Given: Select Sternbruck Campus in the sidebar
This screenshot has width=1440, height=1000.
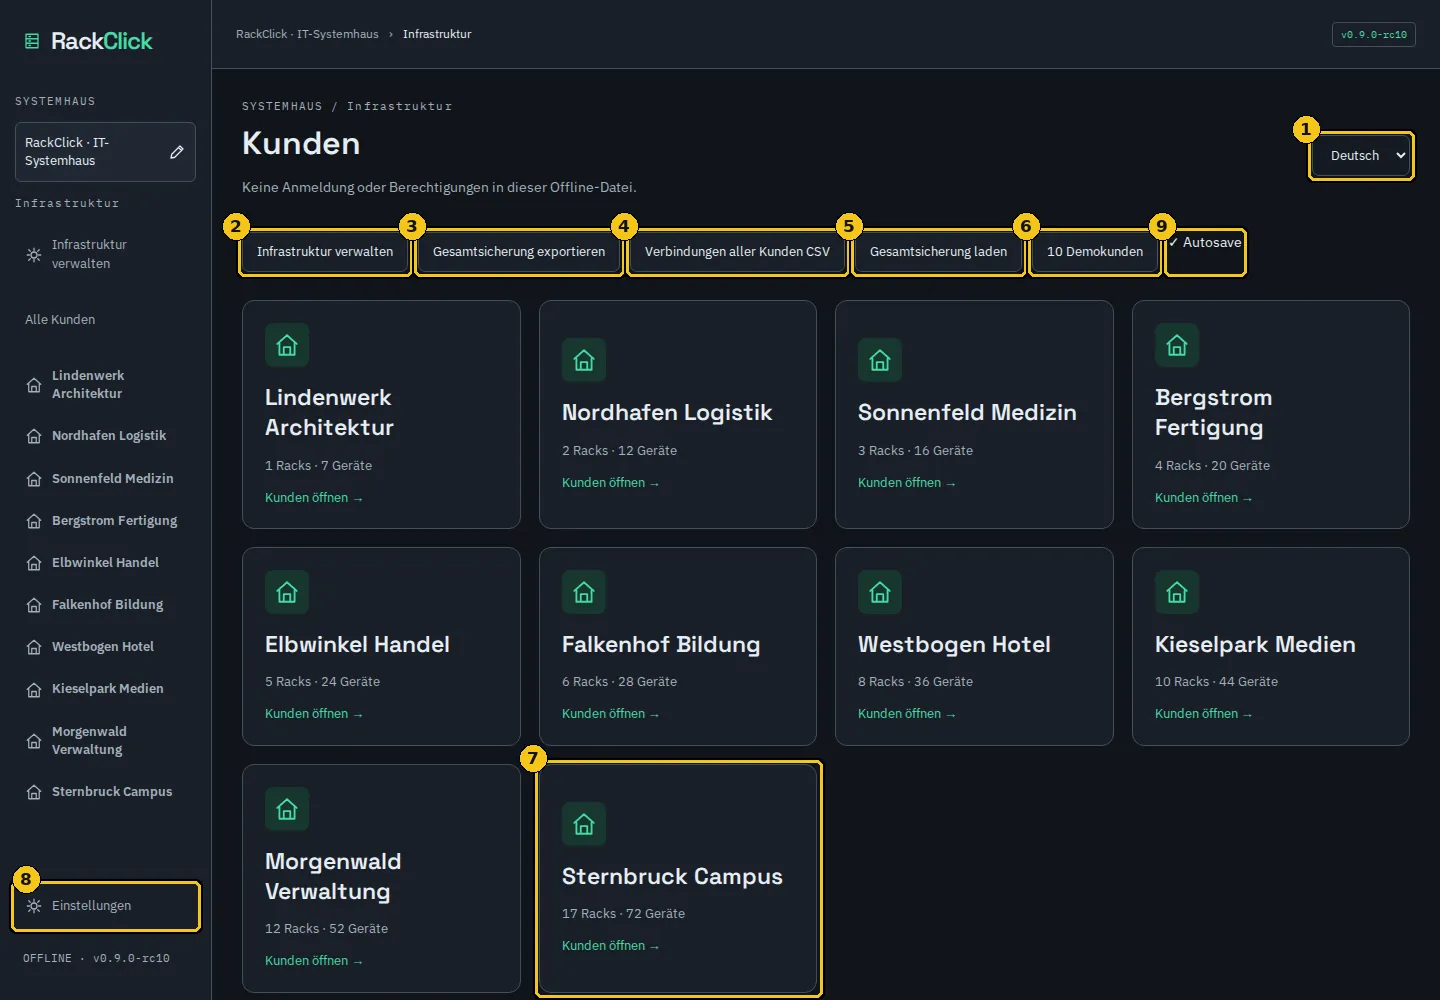Looking at the screenshot, I should click(105, 792).
